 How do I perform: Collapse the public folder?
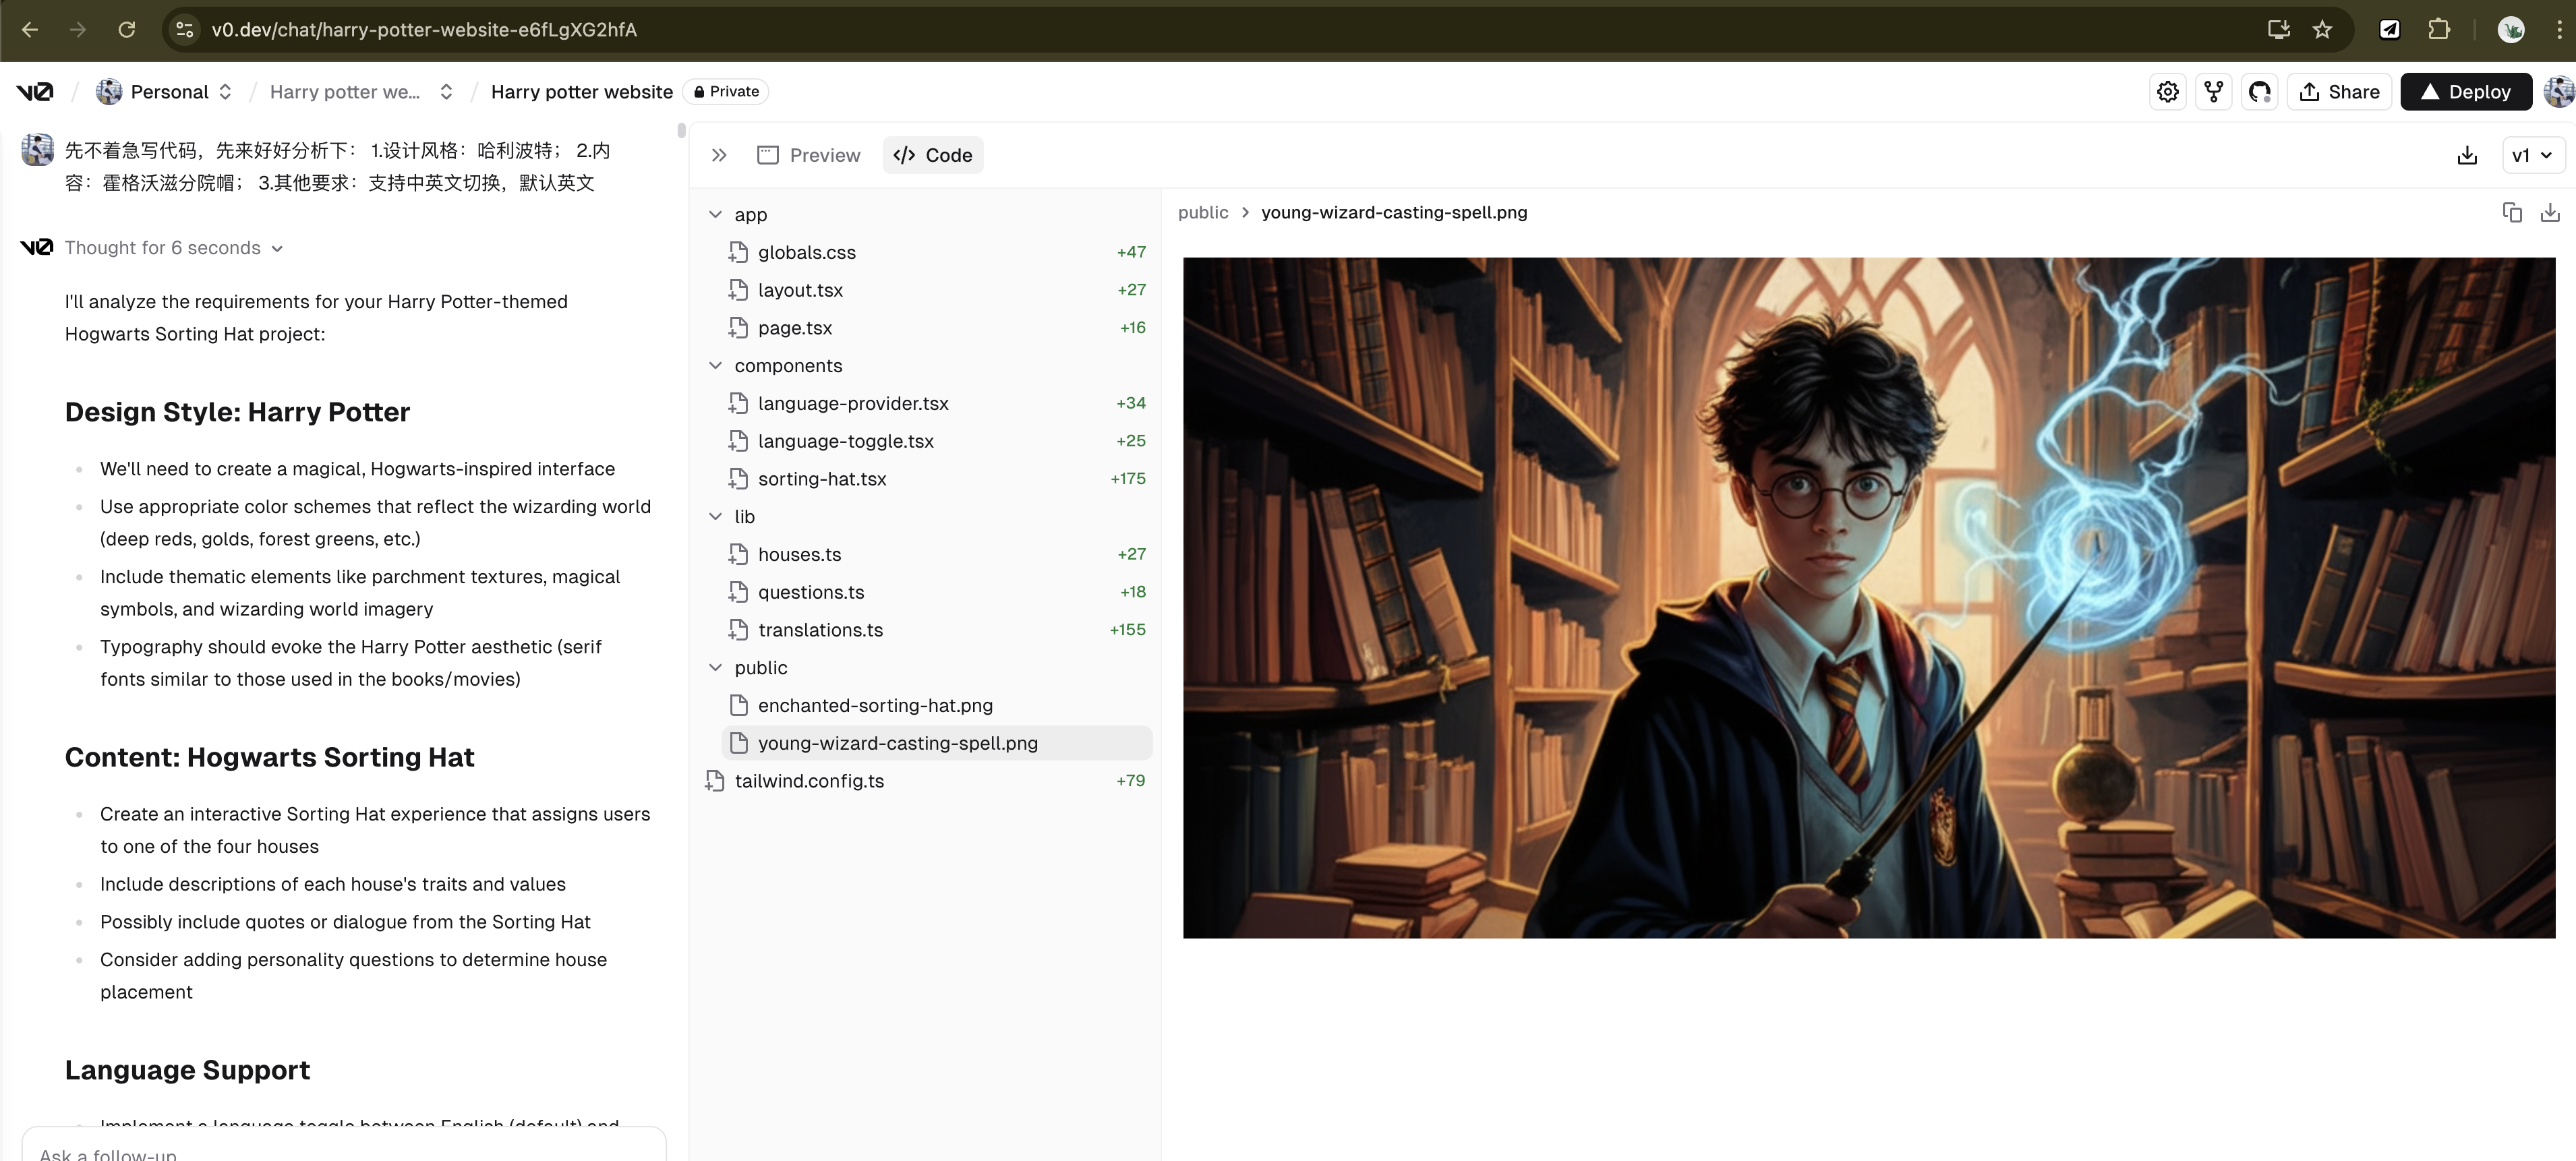click(x=747, y=668)
